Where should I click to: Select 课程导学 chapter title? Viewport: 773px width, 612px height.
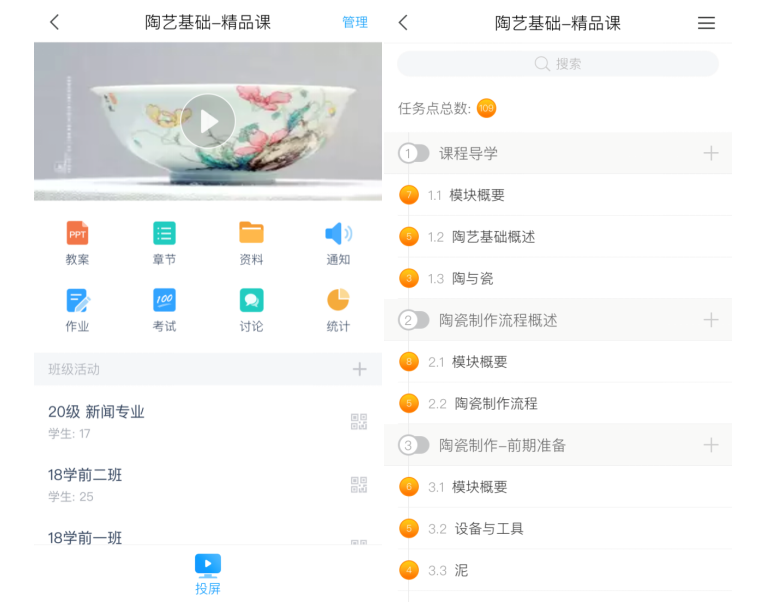468,153
